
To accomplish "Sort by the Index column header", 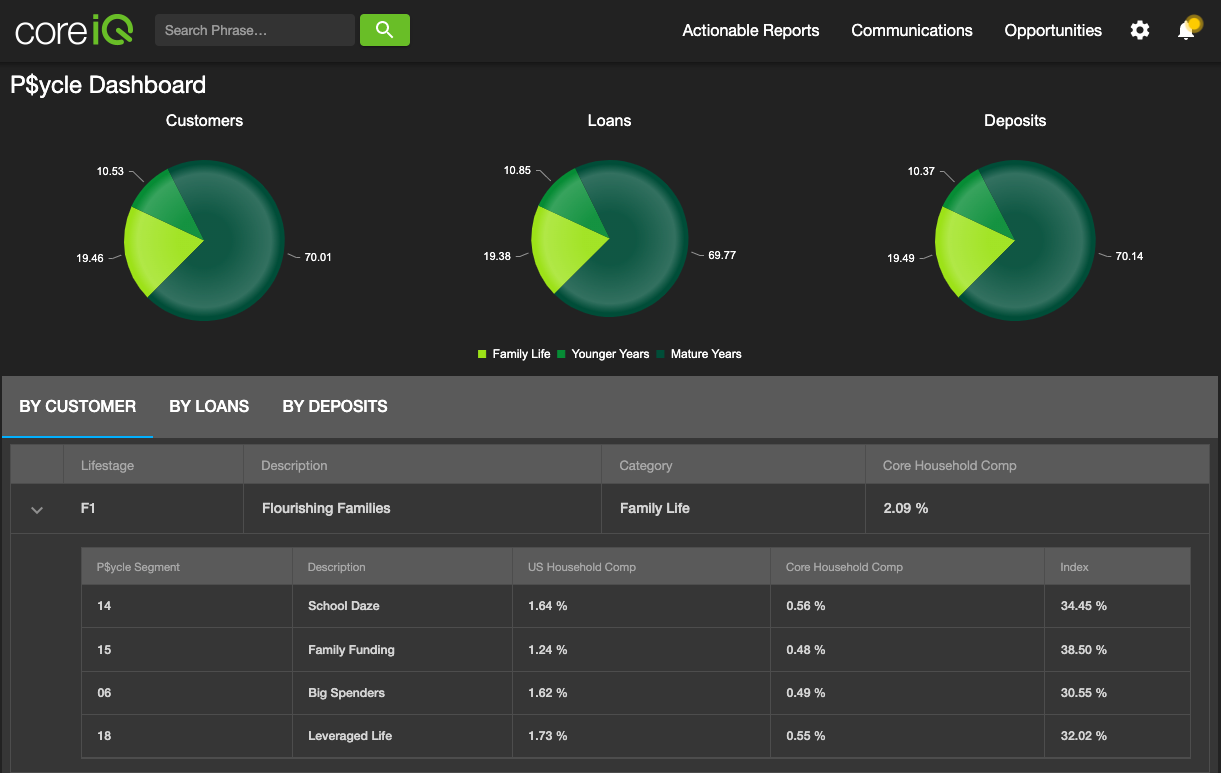I will coord(1117,567).
